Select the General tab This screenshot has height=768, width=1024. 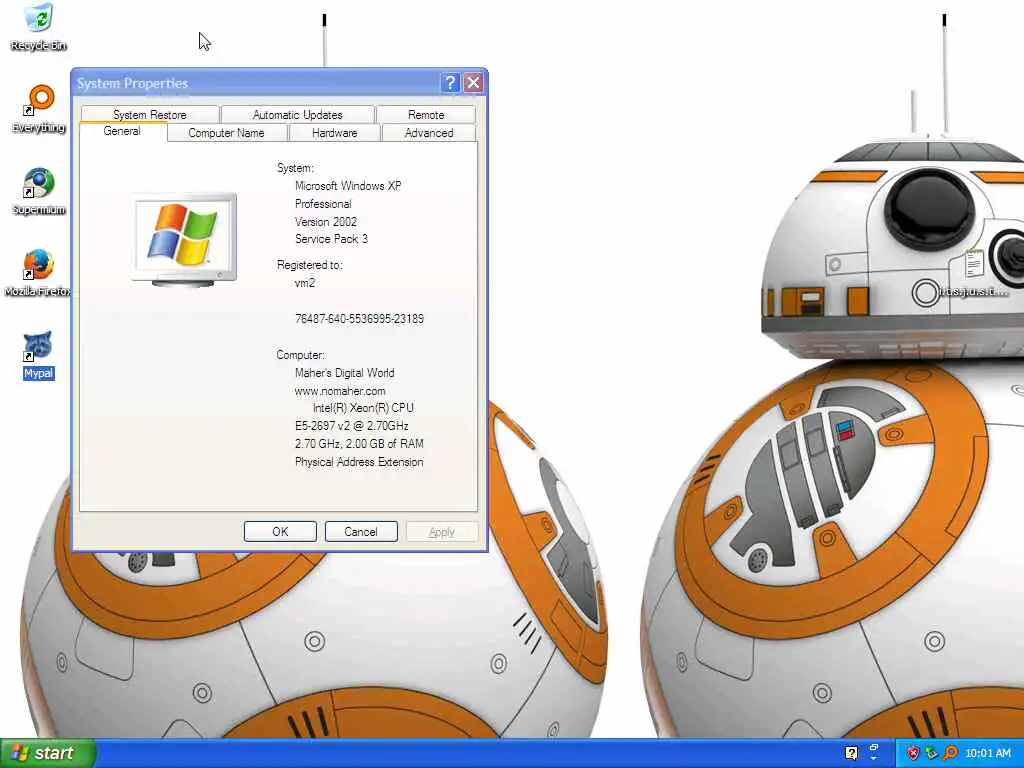click(x=122, y=131)
